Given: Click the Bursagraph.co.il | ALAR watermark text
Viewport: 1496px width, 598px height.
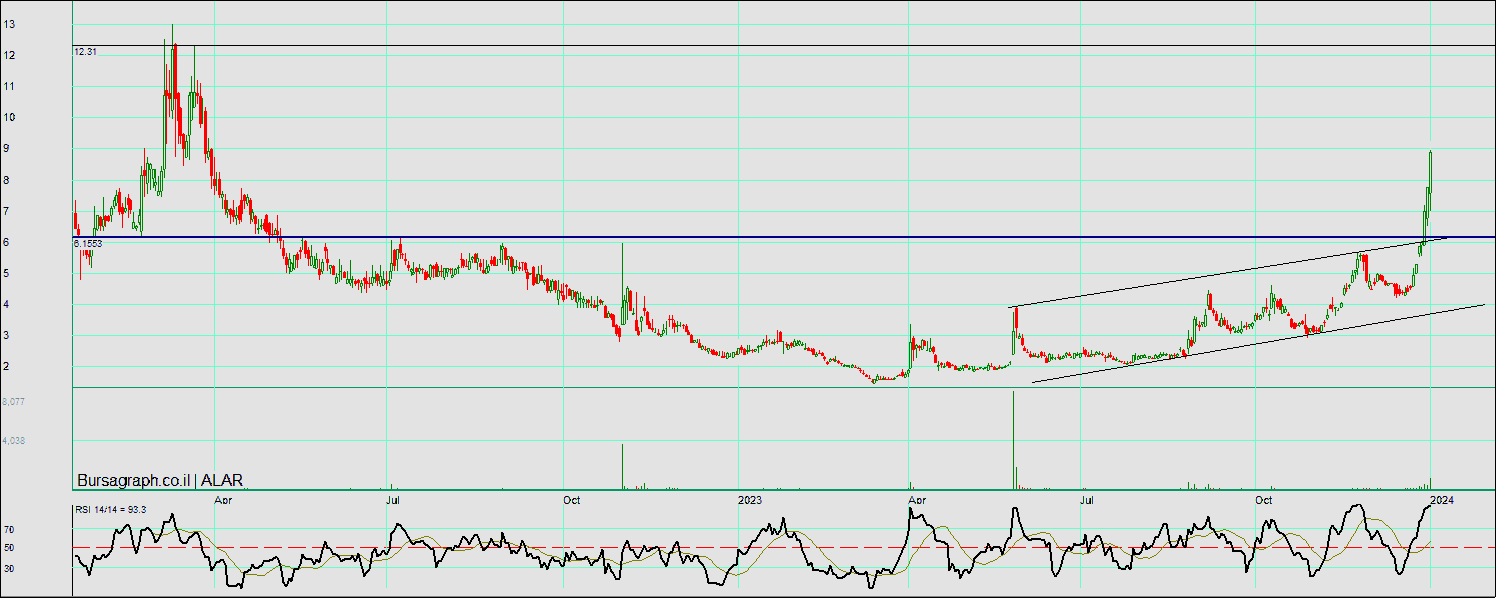Looking at the screenshot, I should 159,481.
